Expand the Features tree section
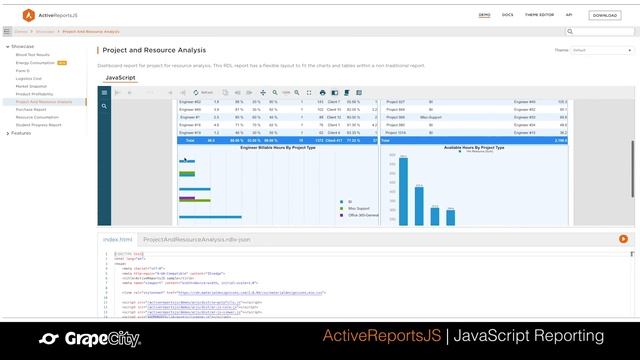The width and height of the screenshot is (640, 360). 7,133
